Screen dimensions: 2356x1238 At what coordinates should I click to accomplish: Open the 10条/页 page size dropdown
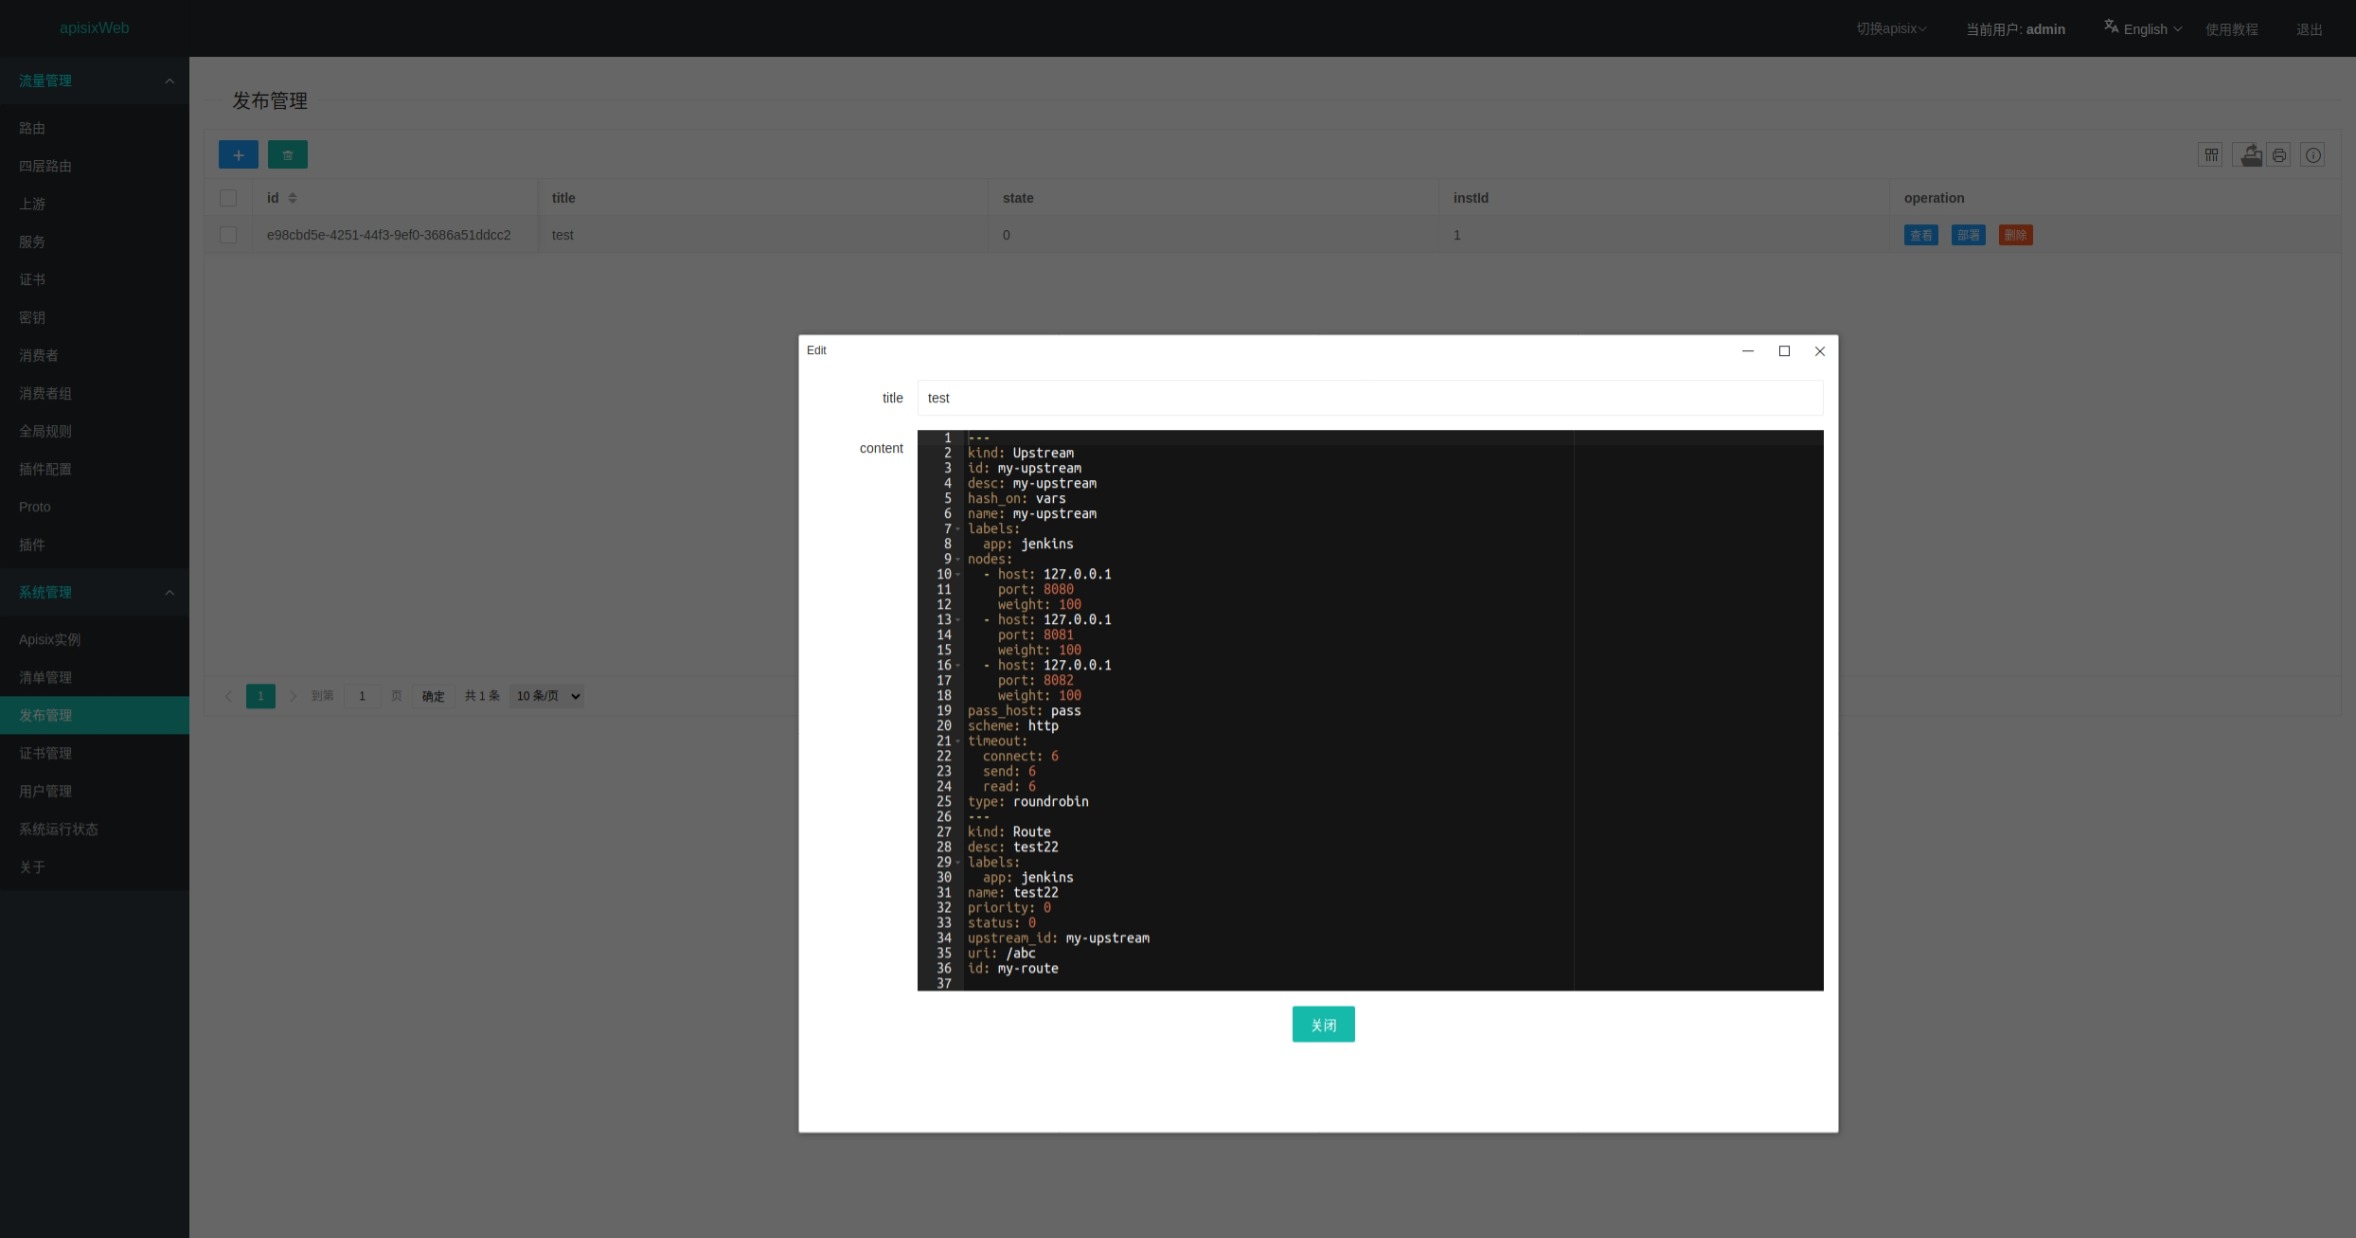click(546, 696)
